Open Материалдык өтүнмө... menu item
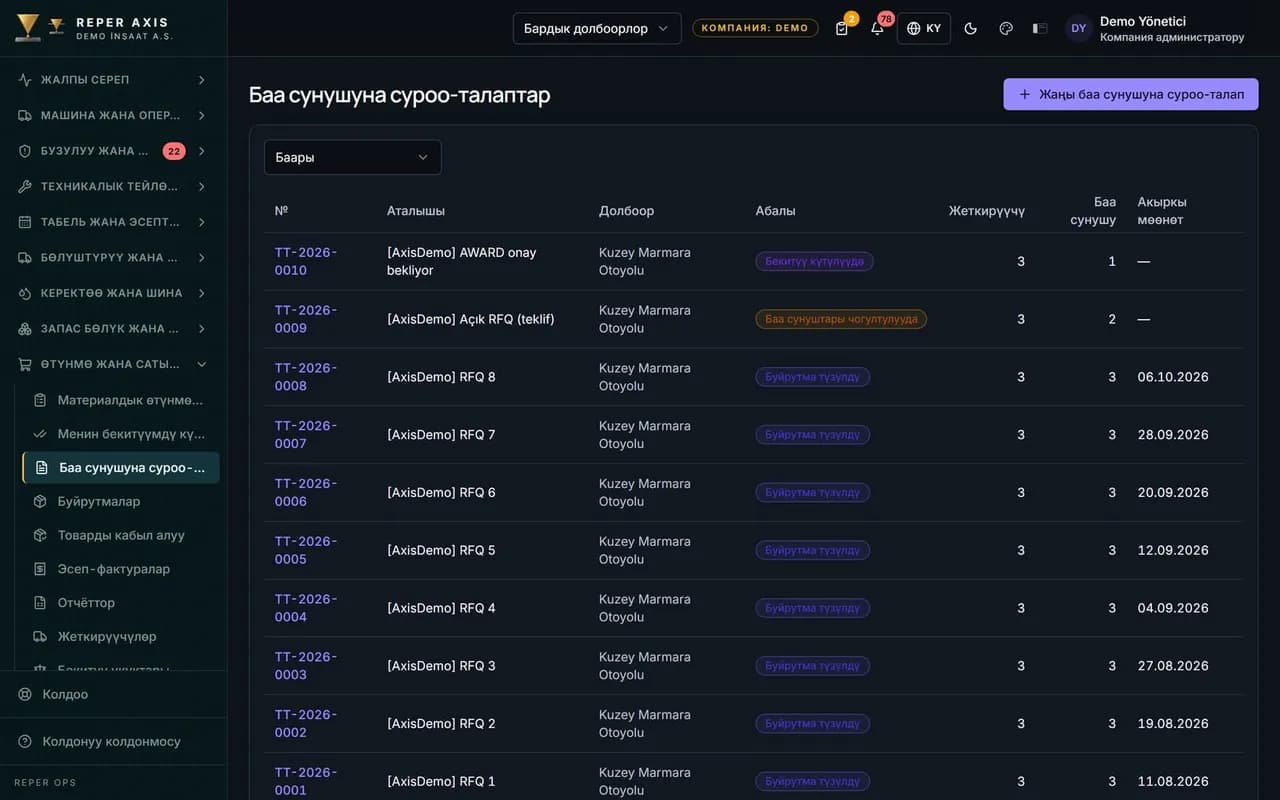Image resolution: width=1280 pixels, height=800 pixels. 121,400
